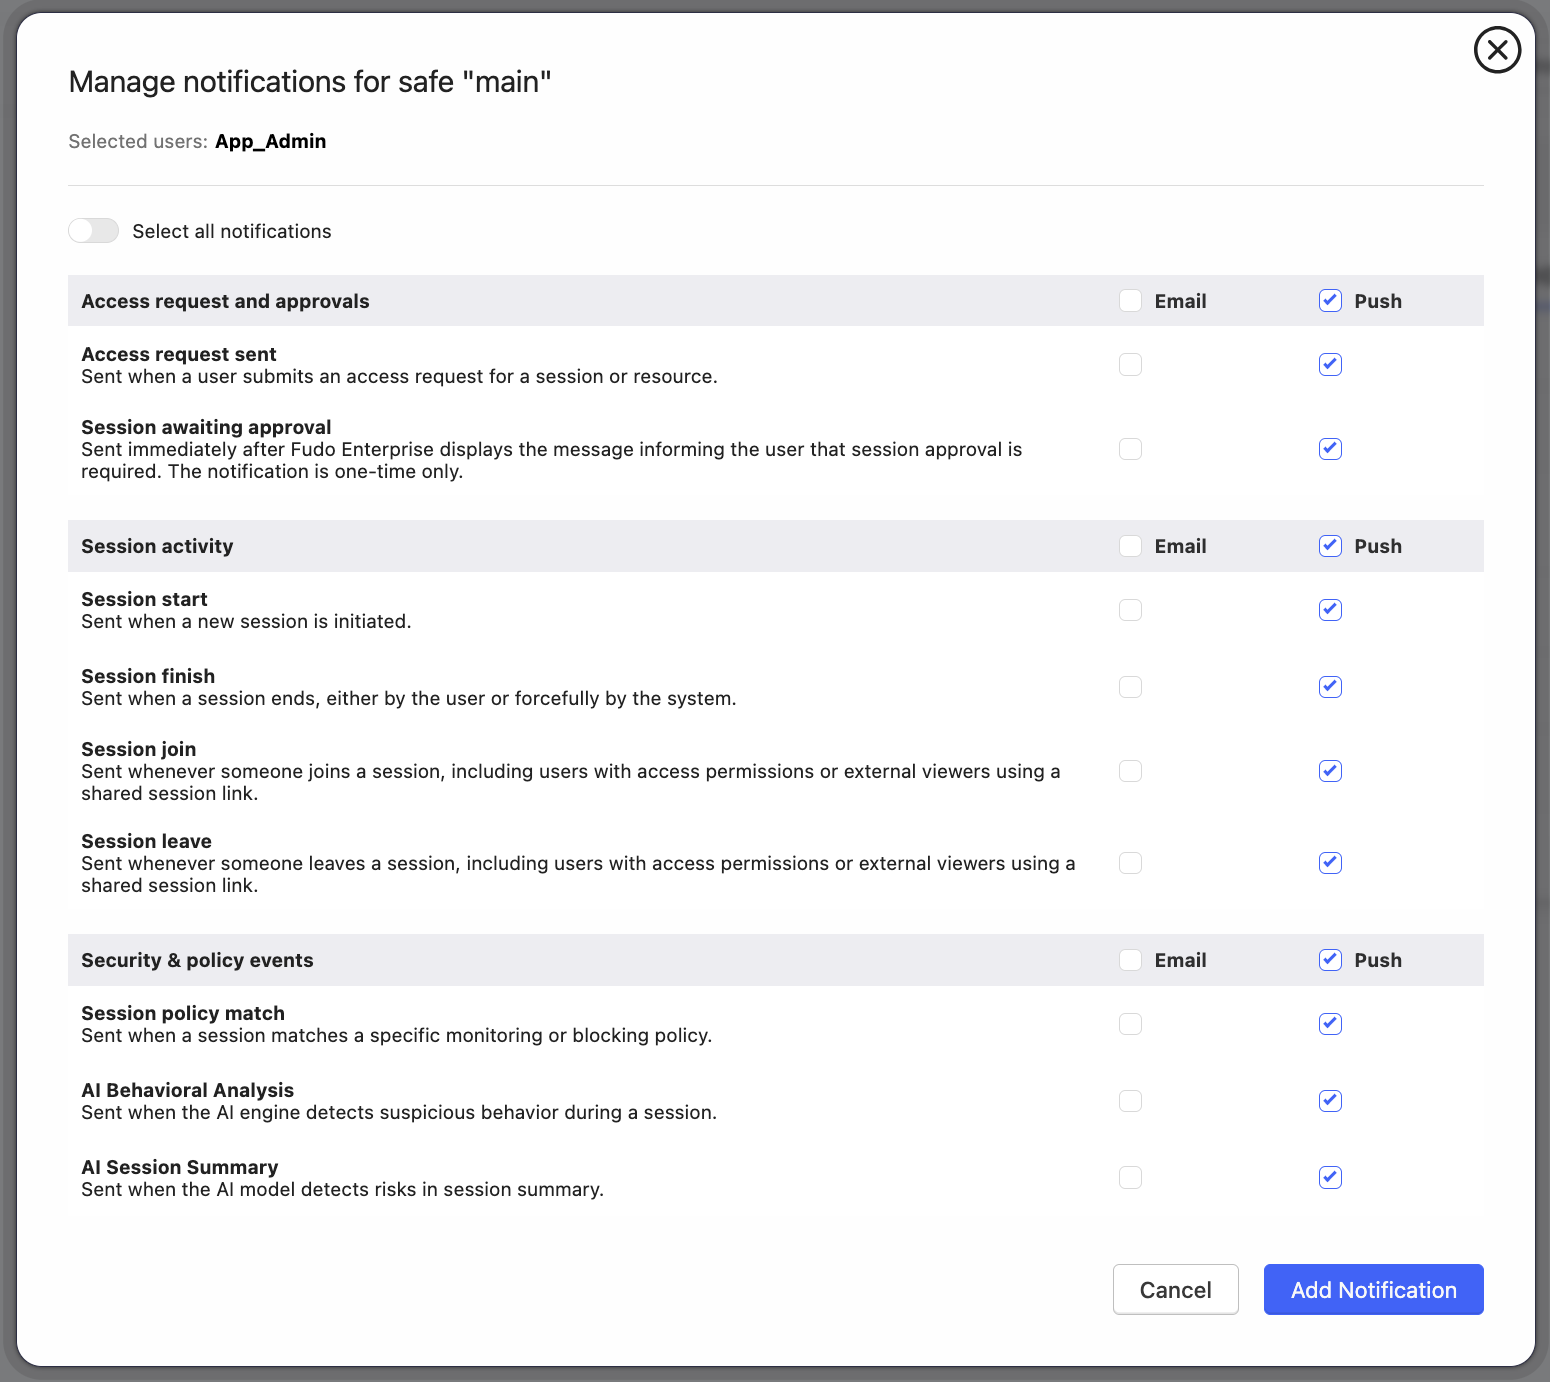The width and height of the screenshot is (1550, 1382).
Task: Uncheck Push for AI Behavioral Analysis
Action: pos(1330,1101)
